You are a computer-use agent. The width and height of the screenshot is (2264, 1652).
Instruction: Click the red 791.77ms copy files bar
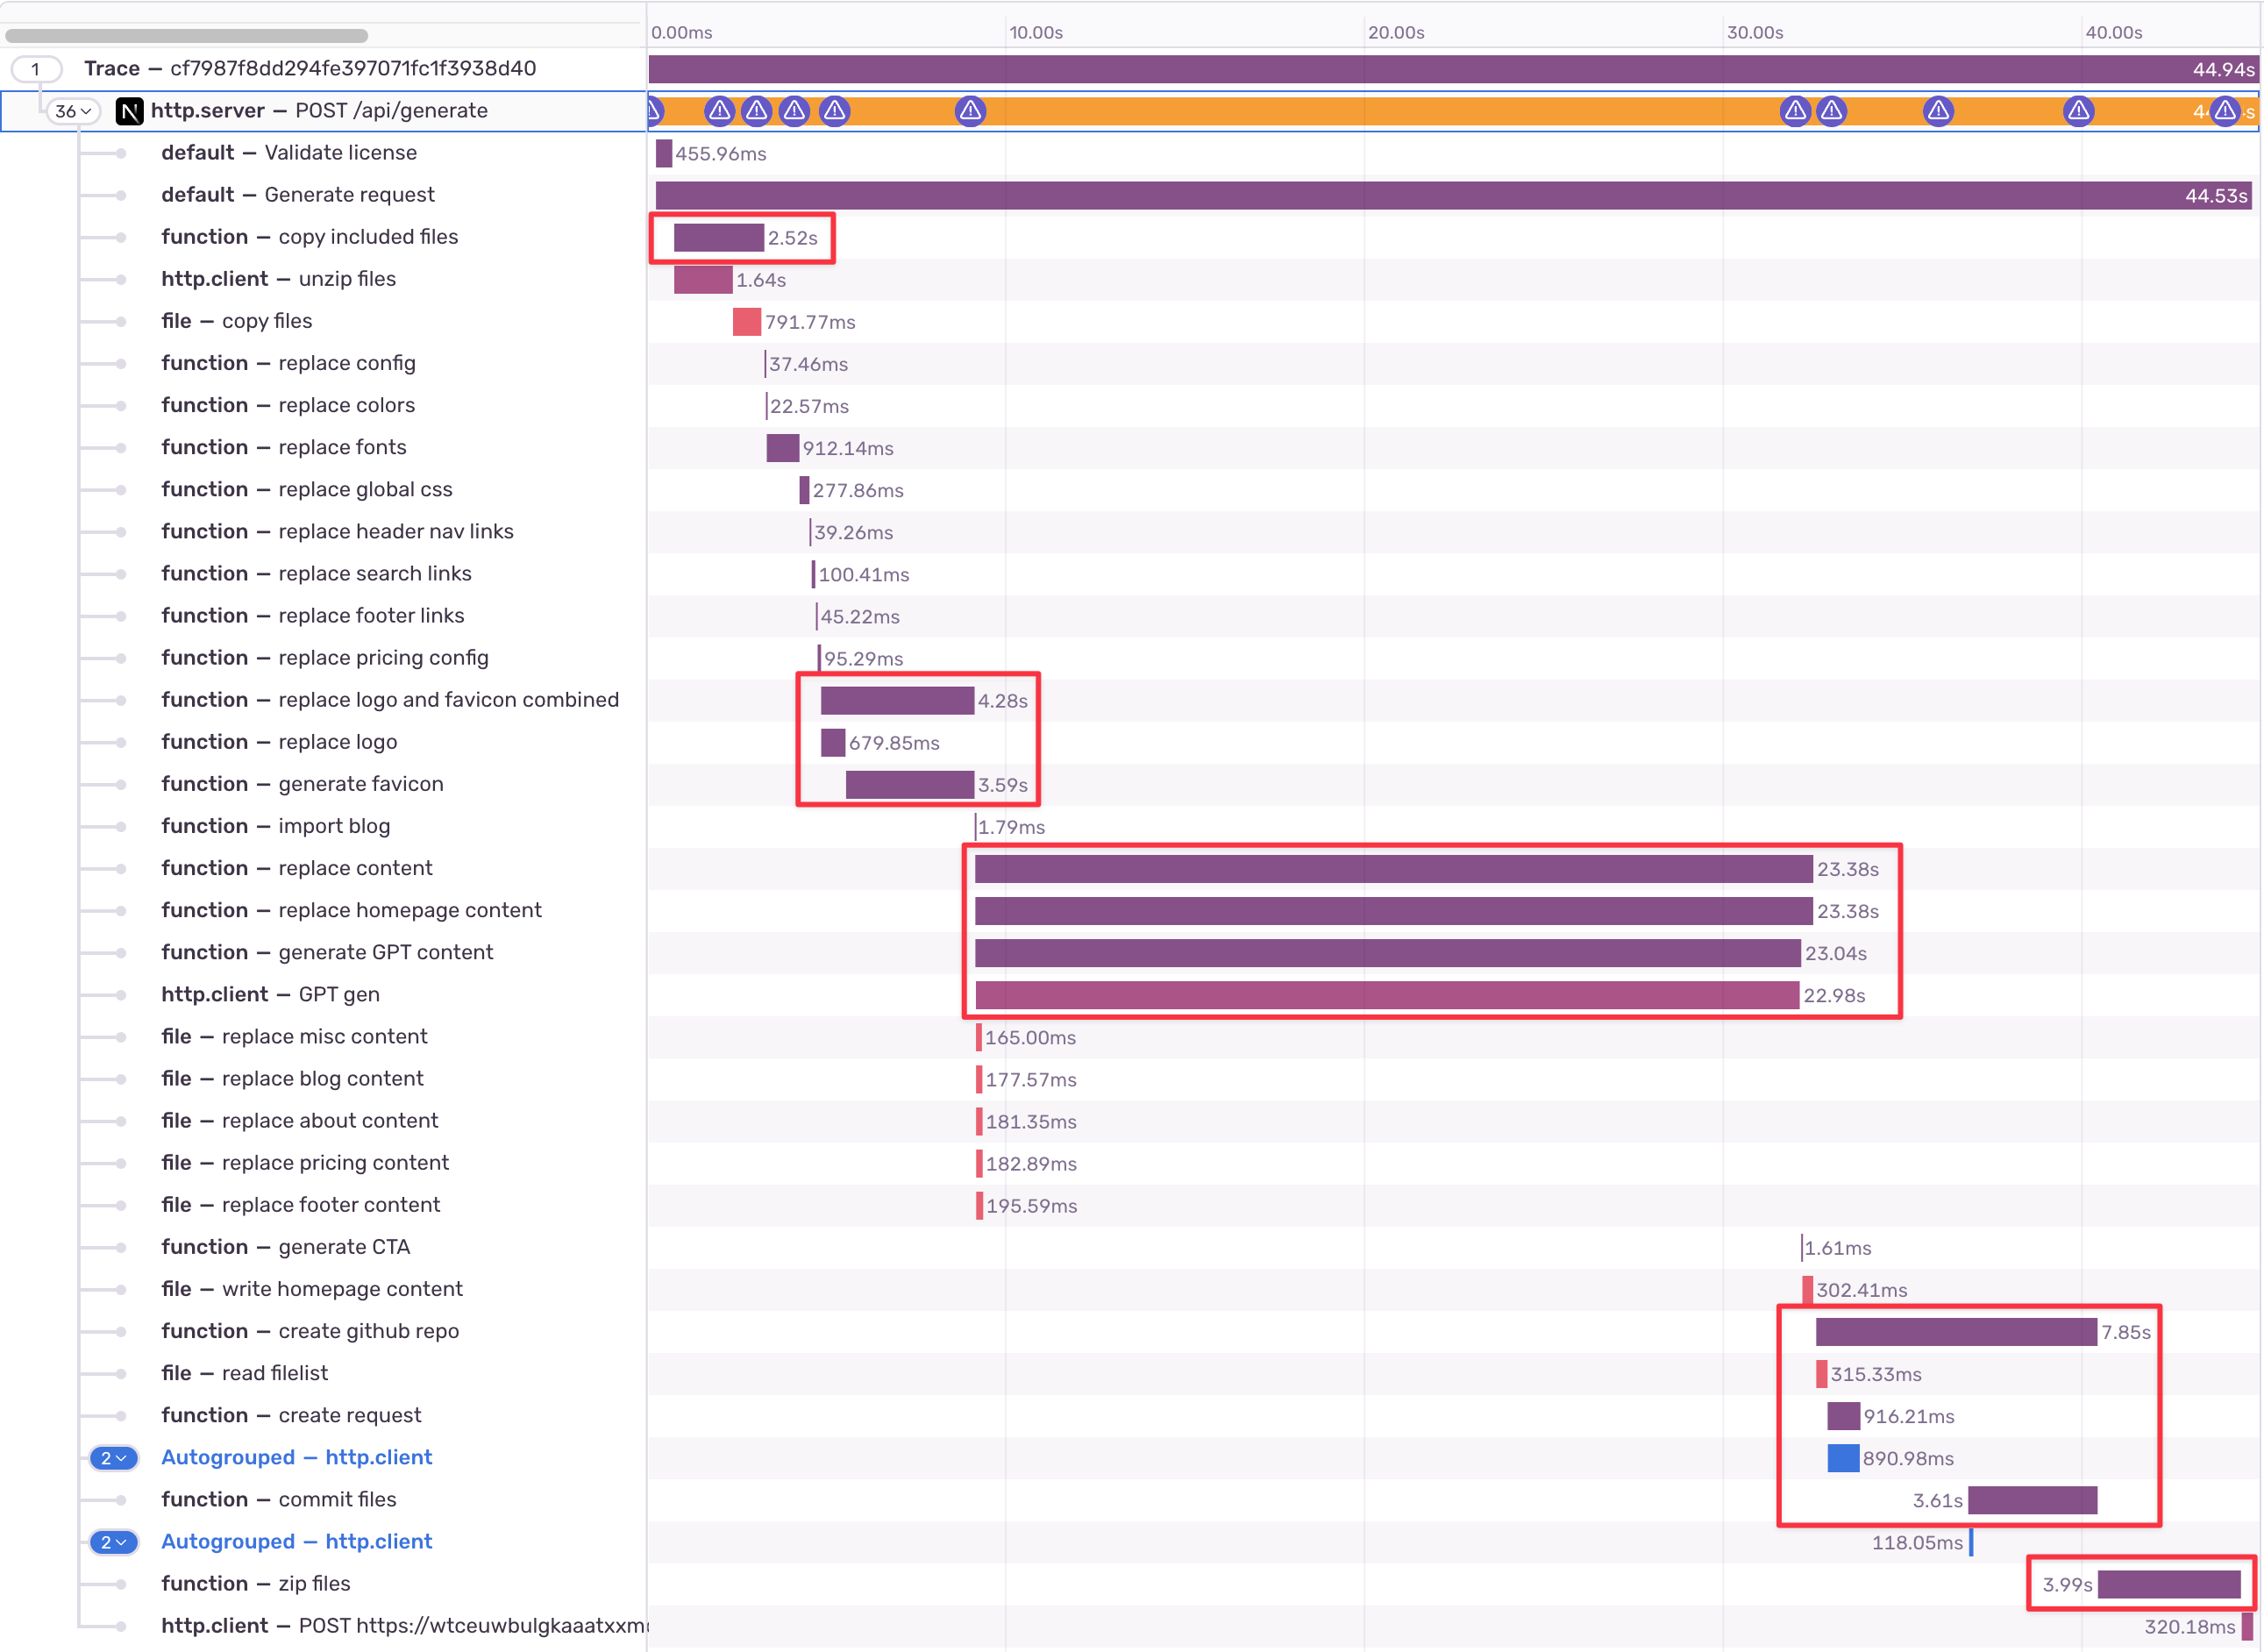pos(746,322)
